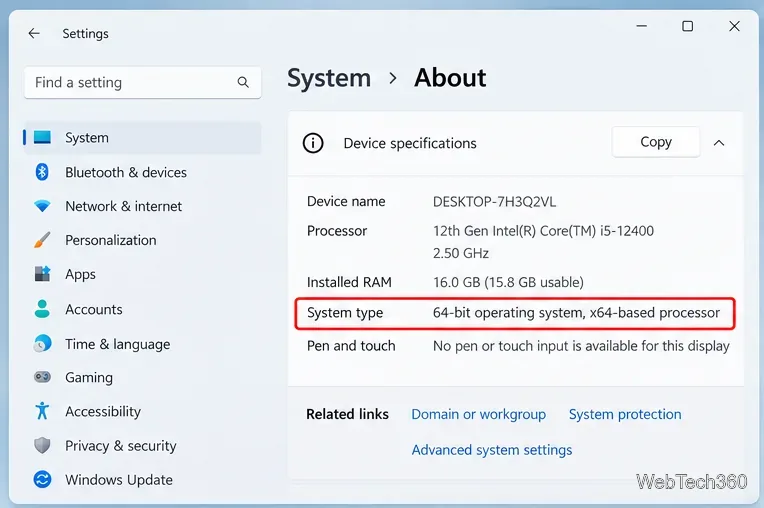Image resolution: width=764 pixels, height=508 pixels.
Task: Click the Personalization paintbrush icon
Action: pos(42,240)
